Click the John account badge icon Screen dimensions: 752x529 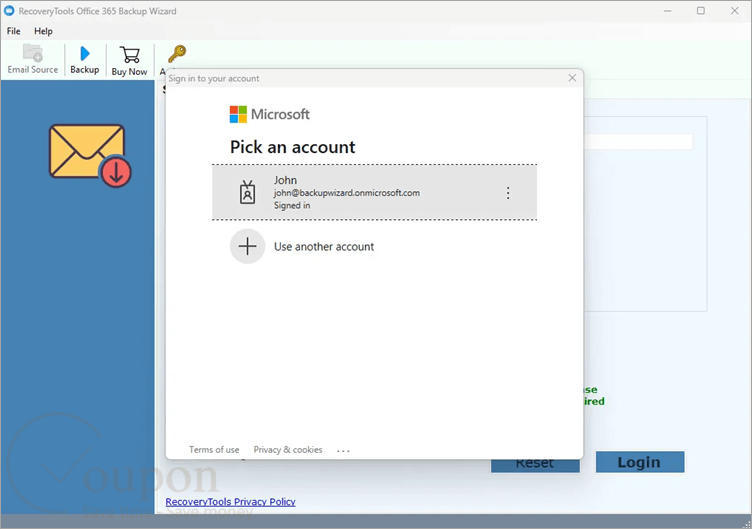pyautogui.click(x=247, y=192)
